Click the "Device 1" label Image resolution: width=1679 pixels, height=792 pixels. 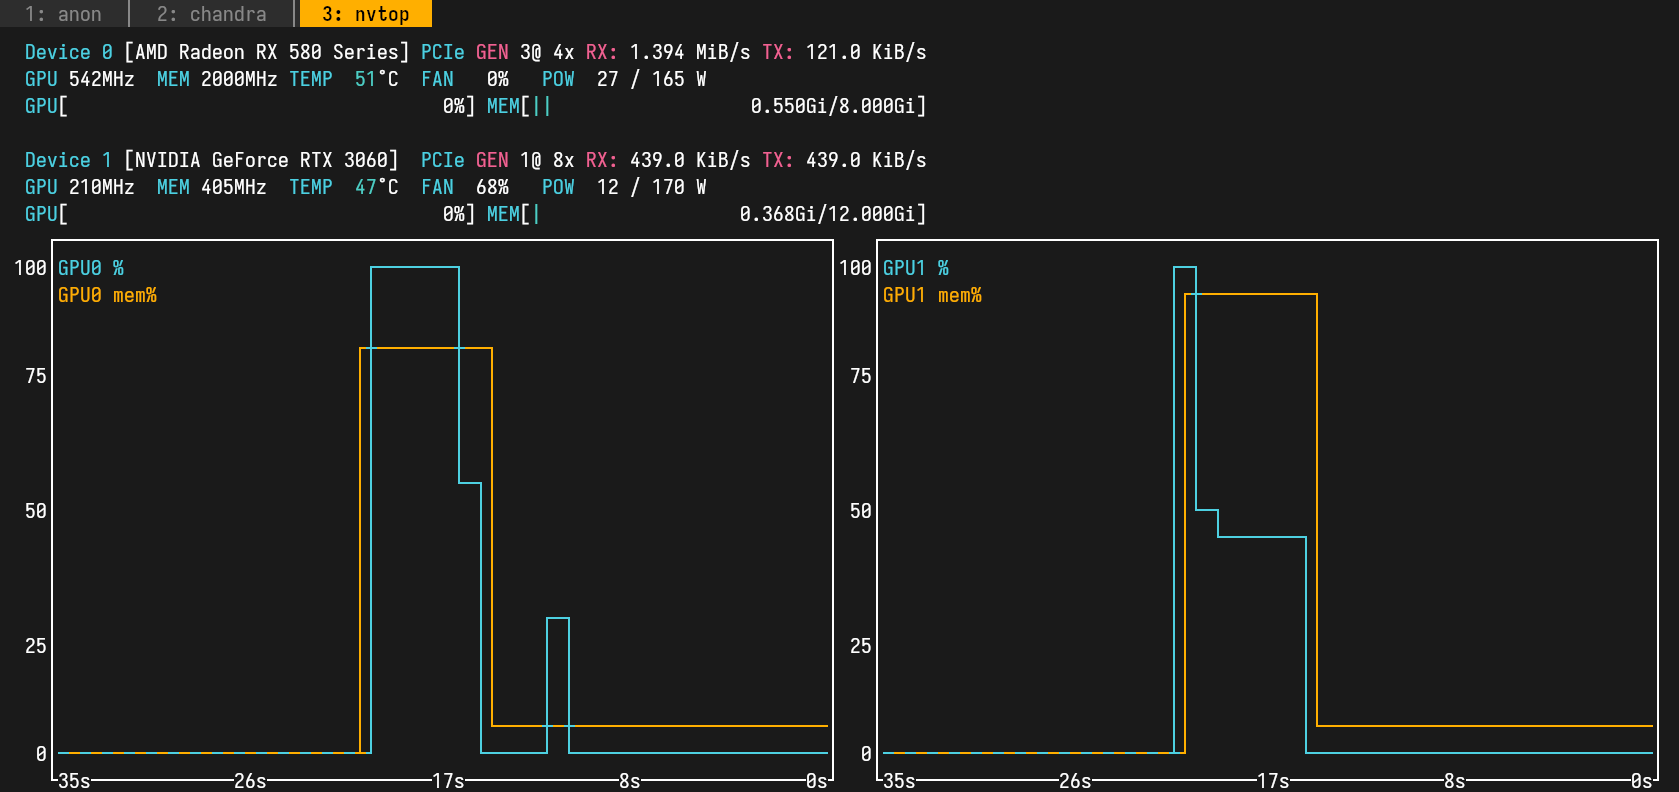click(69, 160)
